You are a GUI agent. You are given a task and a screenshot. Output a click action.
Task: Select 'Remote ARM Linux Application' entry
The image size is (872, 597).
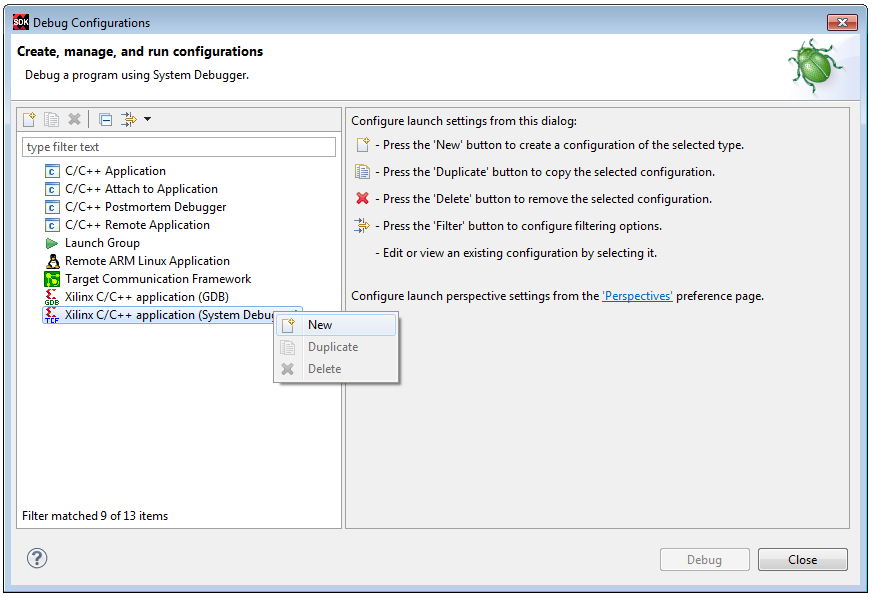[x=147, y=261]
